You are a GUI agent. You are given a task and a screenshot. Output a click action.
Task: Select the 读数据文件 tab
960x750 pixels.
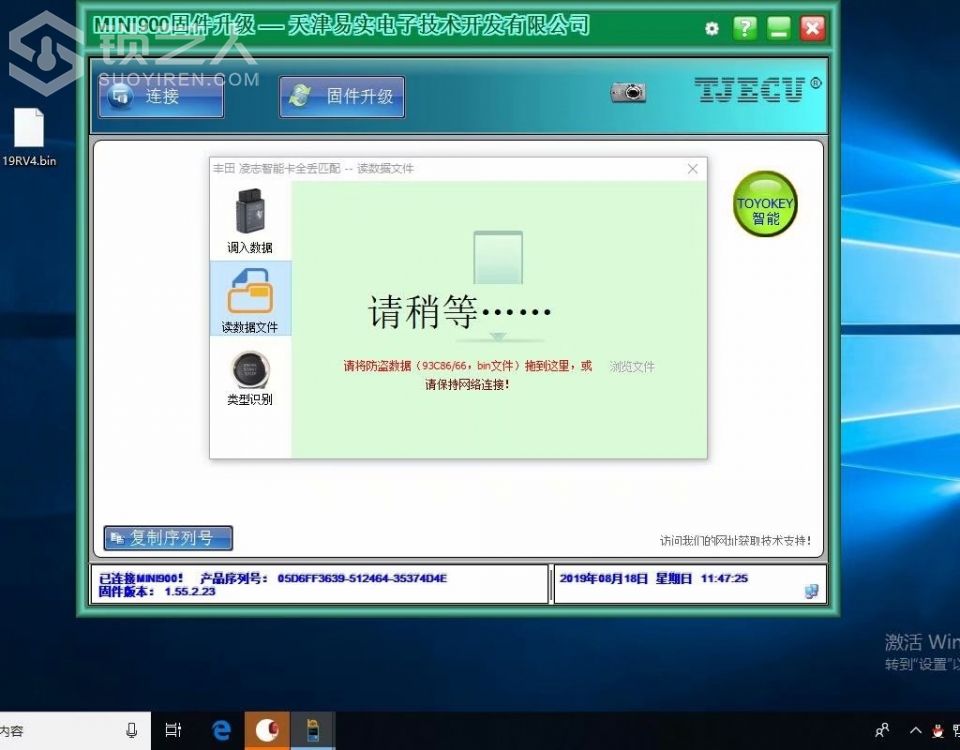tap(250, 300)
